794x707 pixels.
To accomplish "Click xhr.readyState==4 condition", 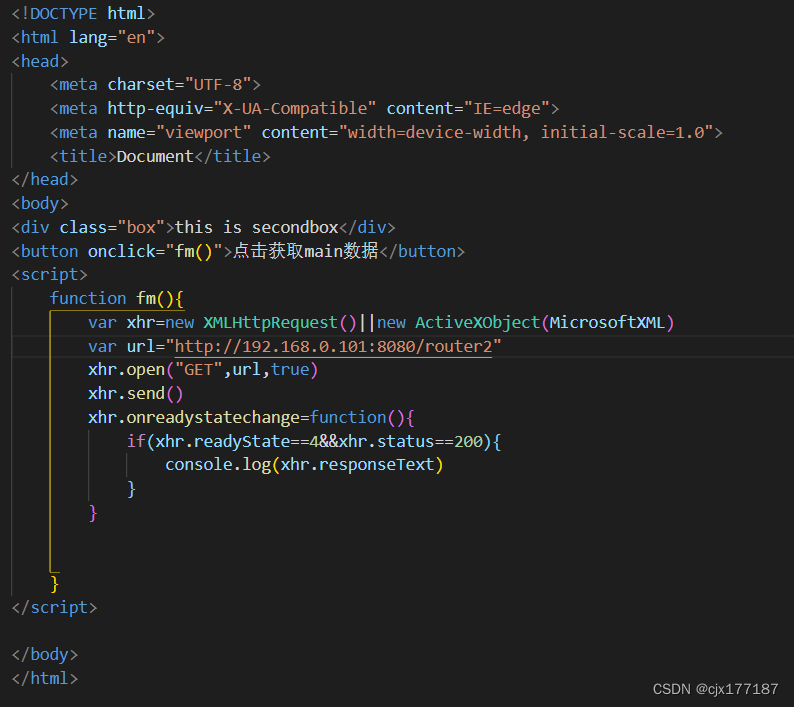I will [237, 441].
